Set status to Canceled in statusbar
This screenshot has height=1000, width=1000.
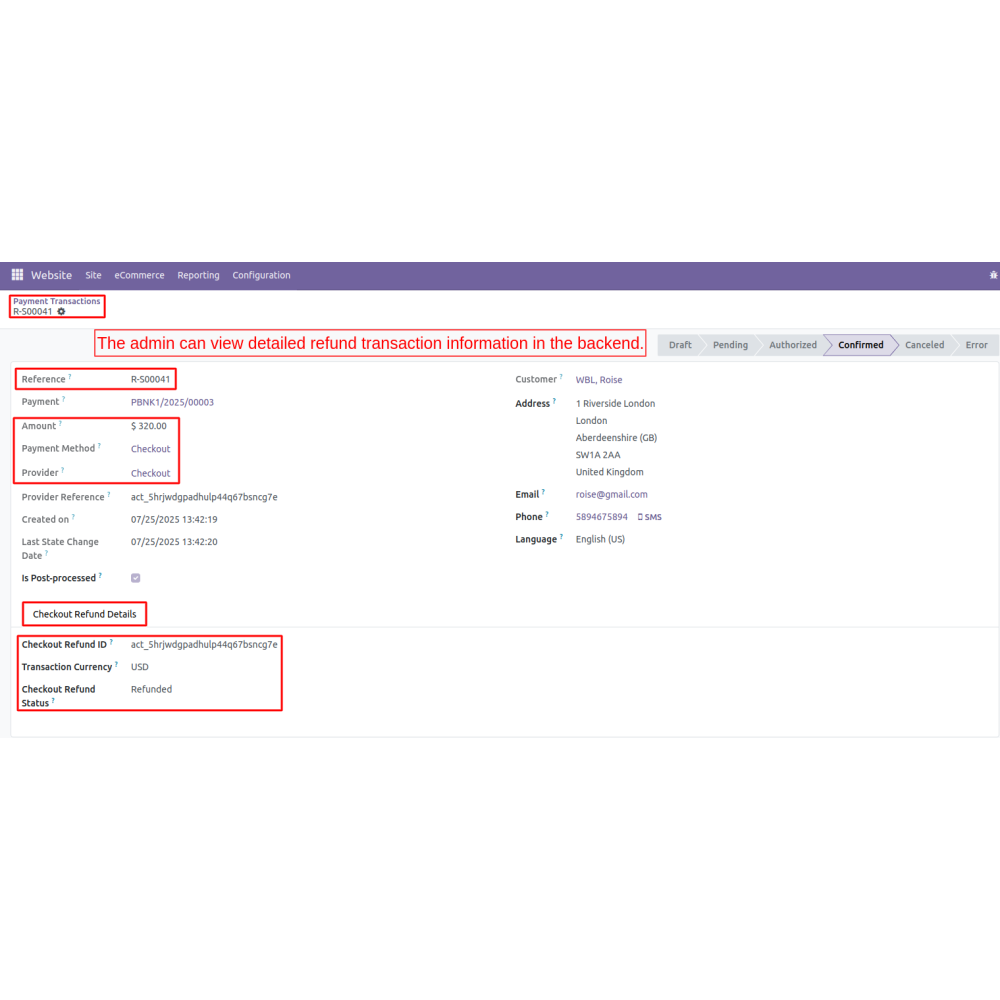(924, 345)
